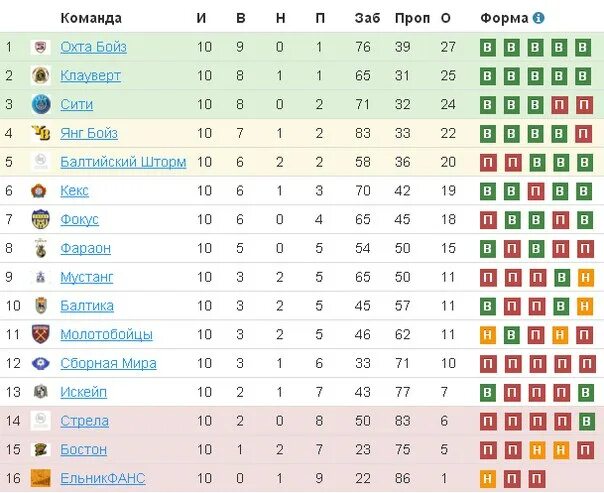
Task: Click the info icon next to Форма
Action: click(x=539, y=18)
